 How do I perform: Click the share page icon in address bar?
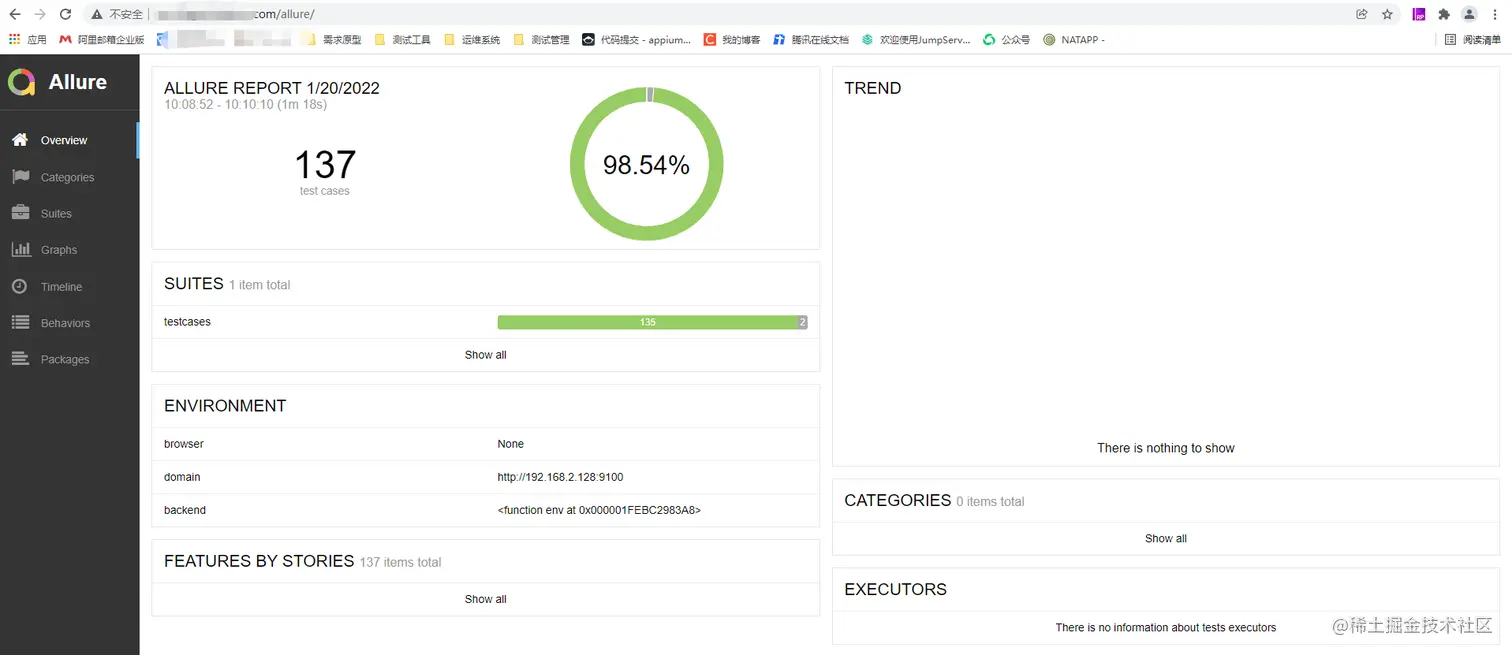click(x=1361, y=14)
